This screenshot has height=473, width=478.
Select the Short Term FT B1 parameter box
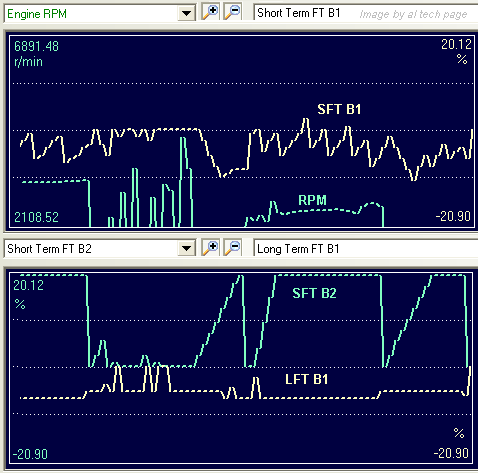coord(366,13)
